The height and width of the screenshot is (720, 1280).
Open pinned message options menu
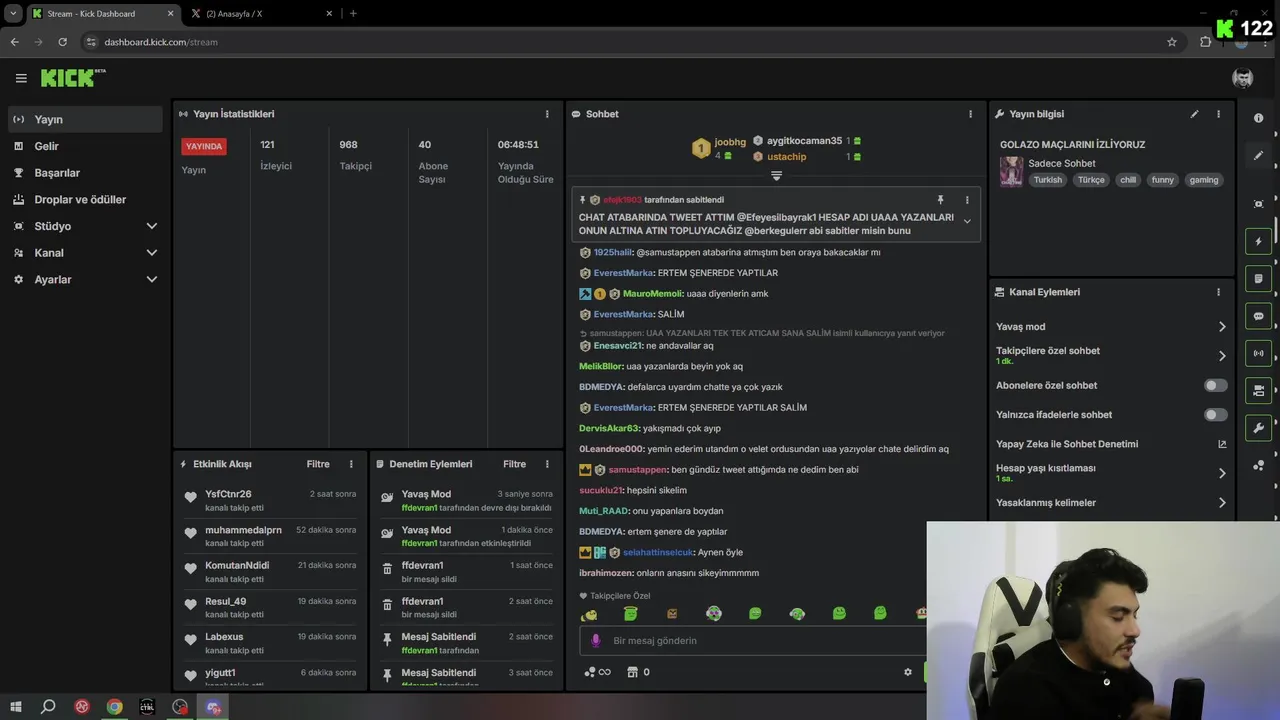coord(967,200)
